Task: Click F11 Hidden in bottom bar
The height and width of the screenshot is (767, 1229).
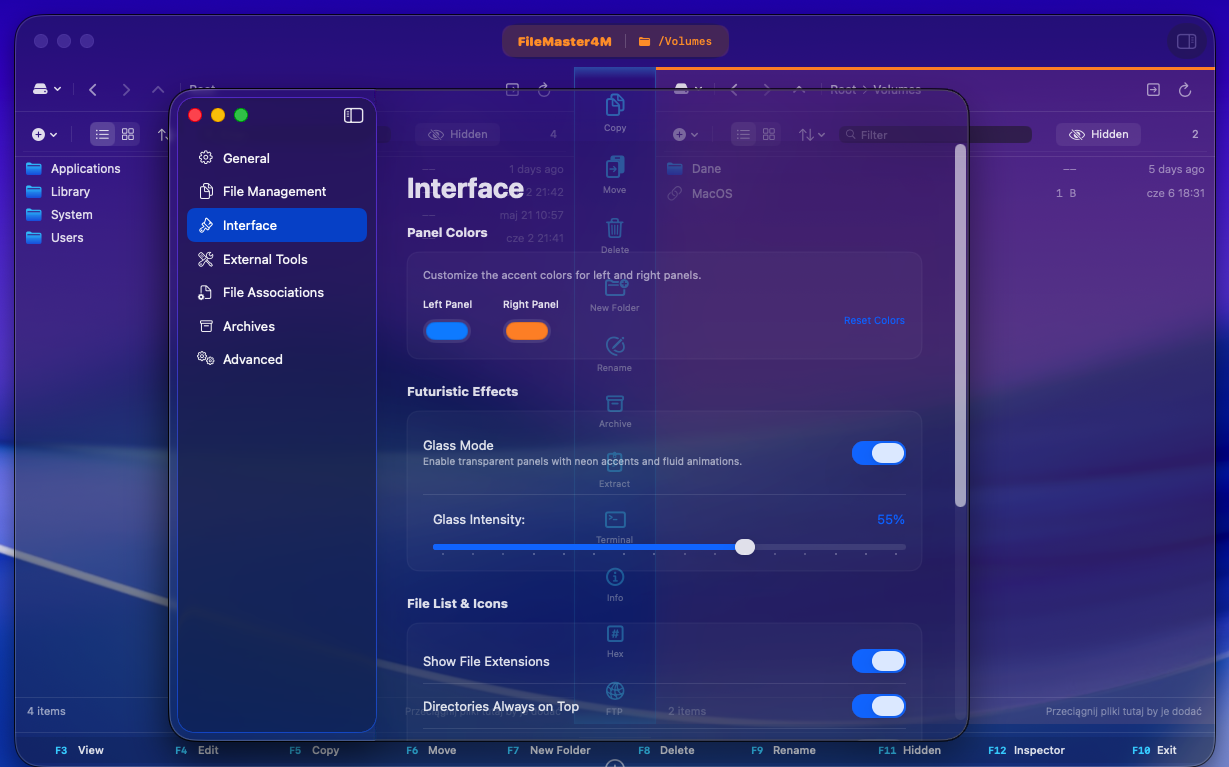Action: pos(909,750)
